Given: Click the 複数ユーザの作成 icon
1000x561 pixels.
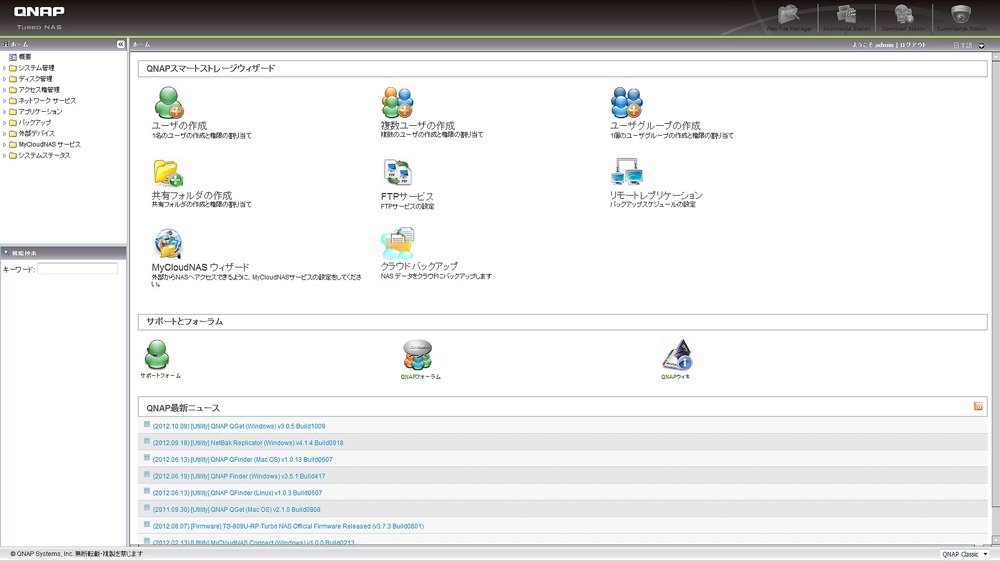Looking at the screenshot, I should [397, 103].
